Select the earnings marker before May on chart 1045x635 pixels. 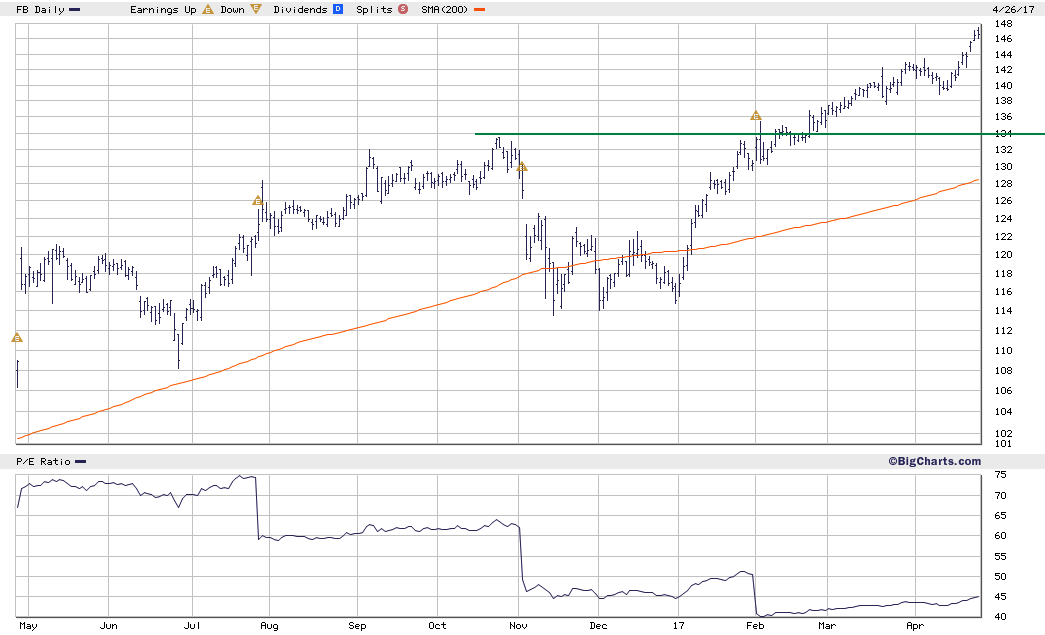17,338
